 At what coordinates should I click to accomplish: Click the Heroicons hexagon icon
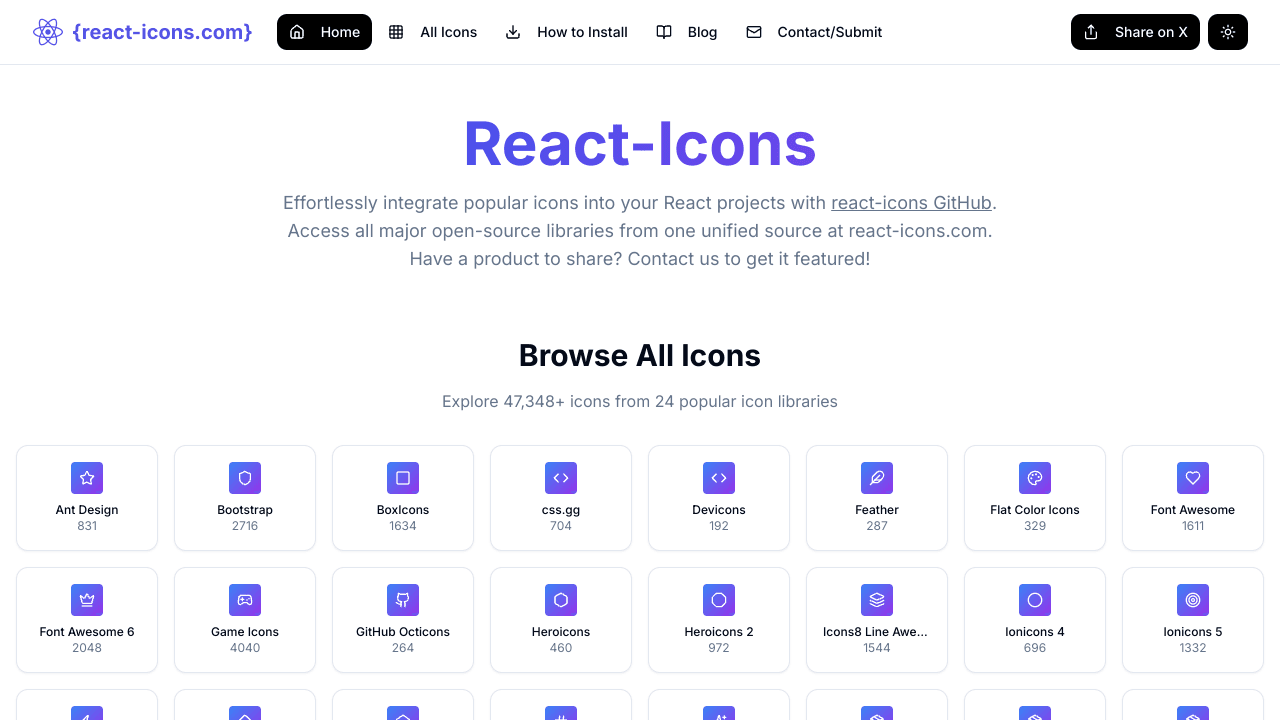[561, 600]
